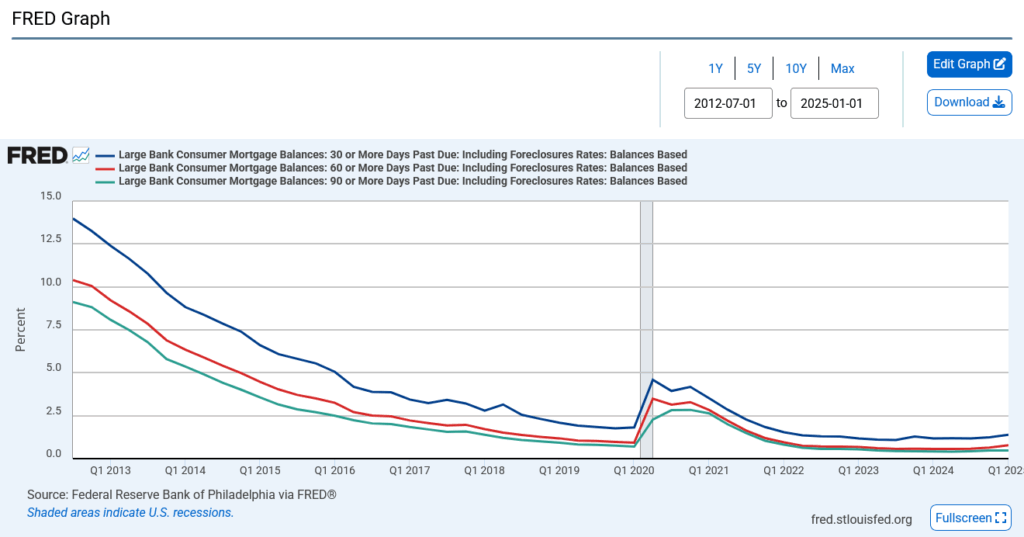Screen dimensions: 1024x537
Task: Click the line chart icon beside FRED logo
Action: click(x=81, y=155)
